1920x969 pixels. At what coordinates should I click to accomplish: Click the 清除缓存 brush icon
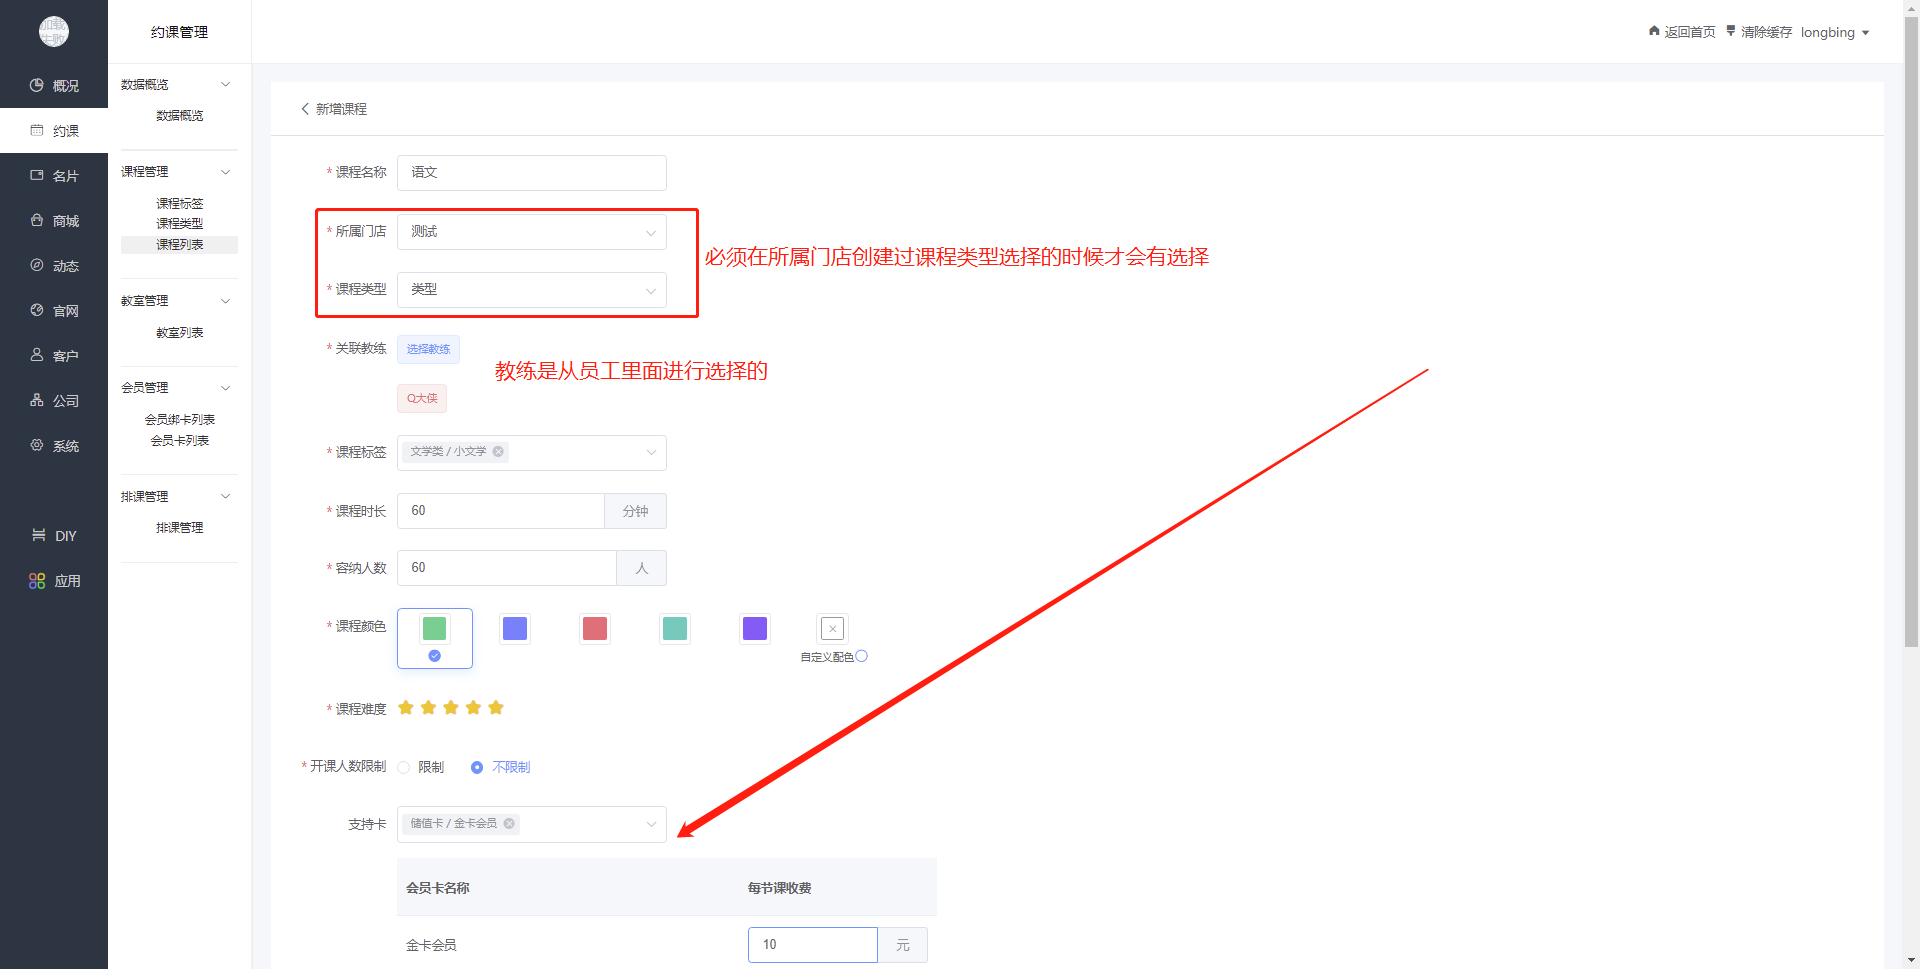1731,31
